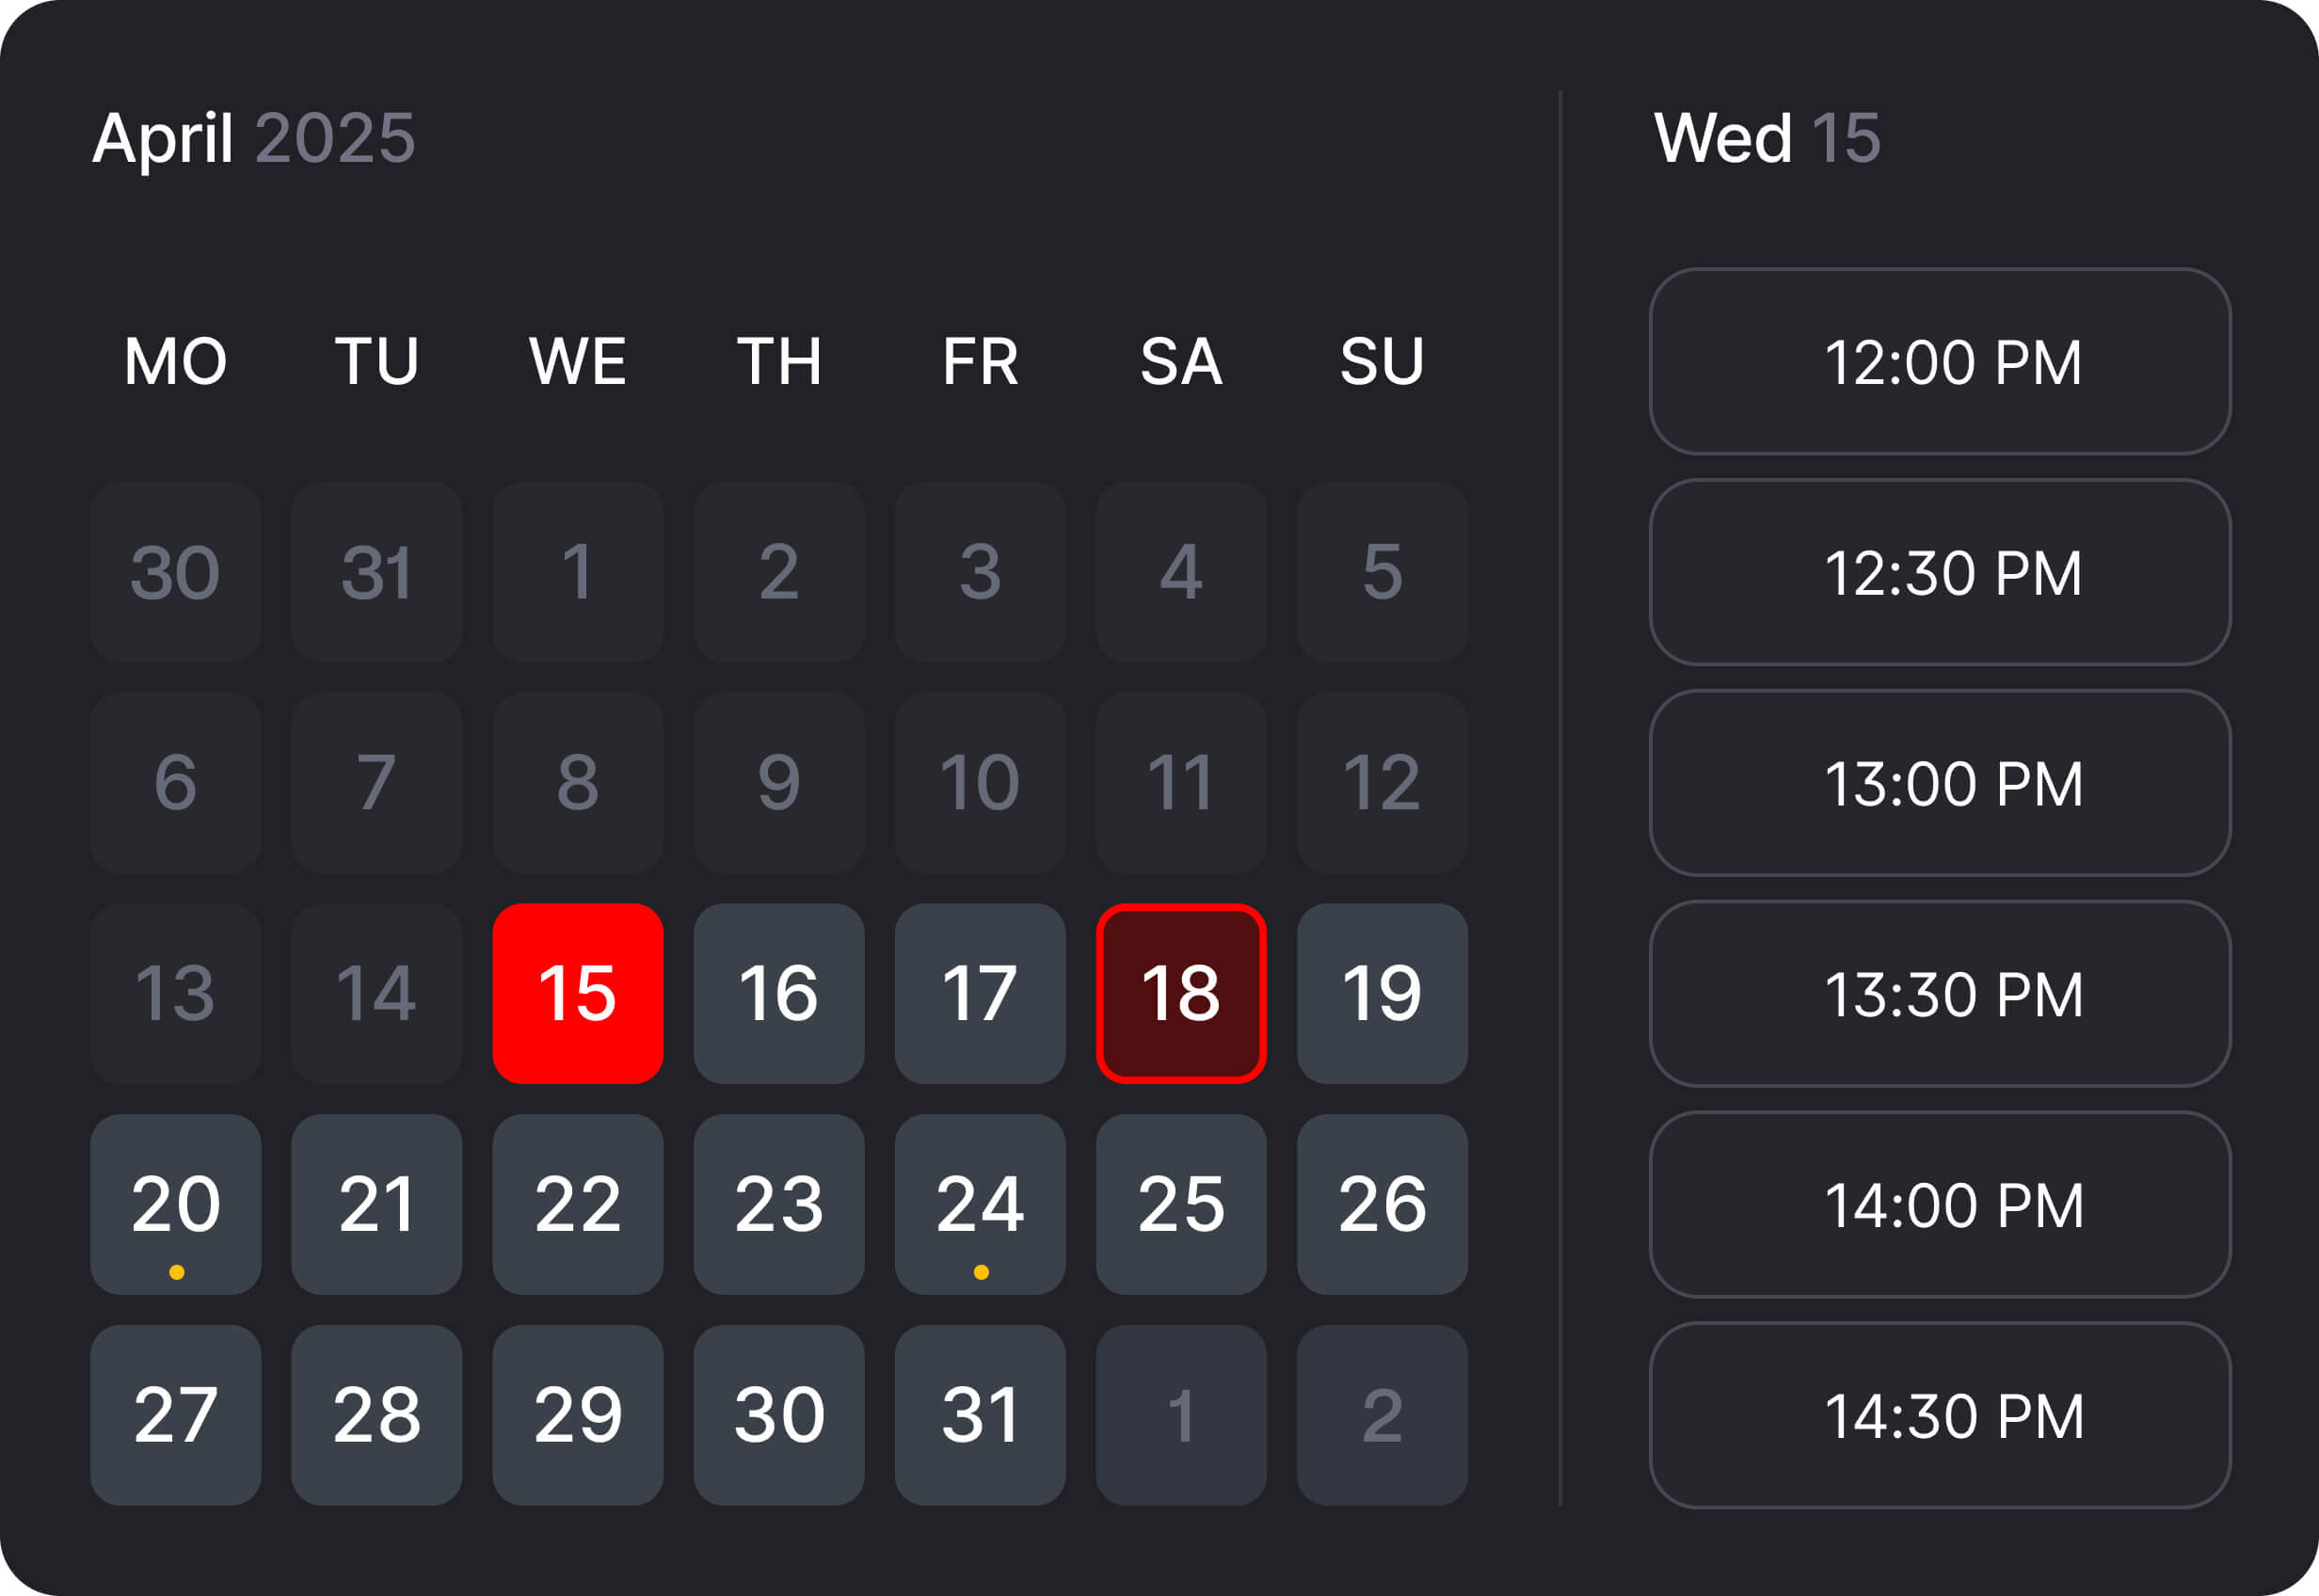Select outlined date 18 on Saturday
The width and height of the screenshot is (2319, 1596).
[x=1181, y=994]
